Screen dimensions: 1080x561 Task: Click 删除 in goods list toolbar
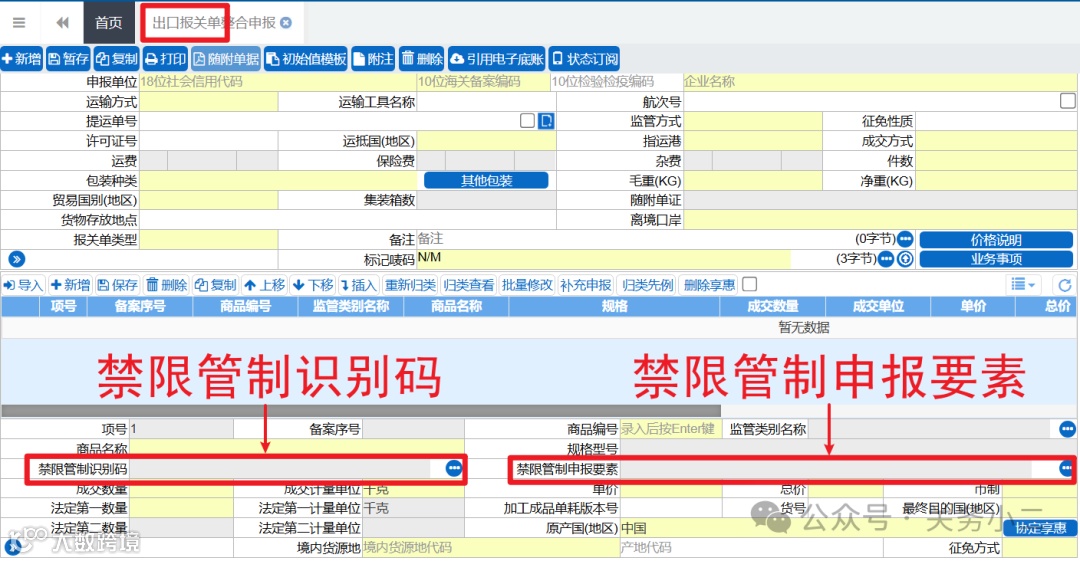tap(166, 285)
